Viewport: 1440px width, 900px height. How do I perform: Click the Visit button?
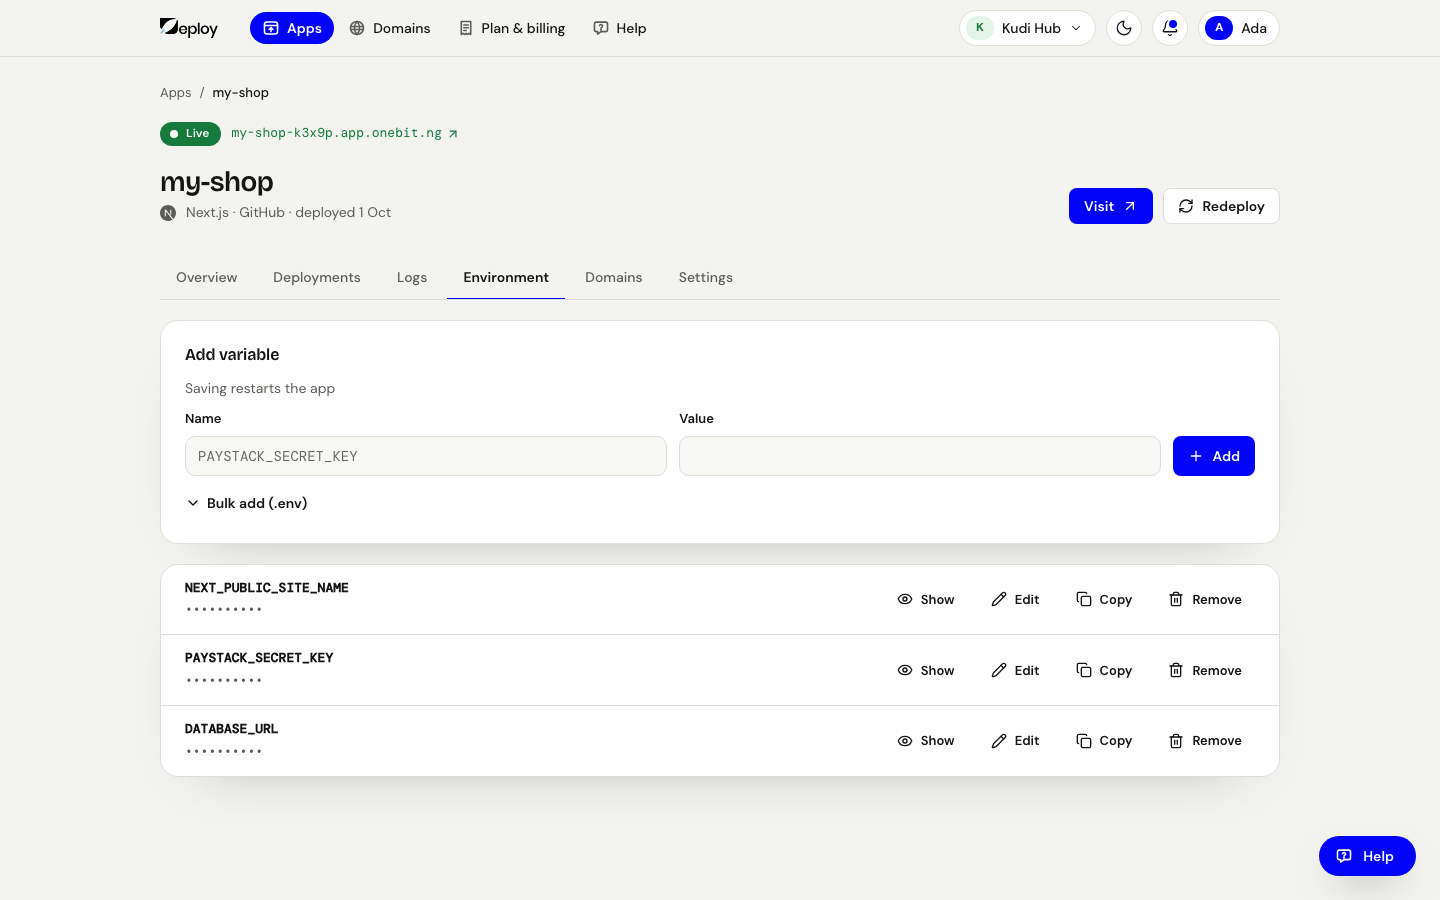[x=1110, y=206]
